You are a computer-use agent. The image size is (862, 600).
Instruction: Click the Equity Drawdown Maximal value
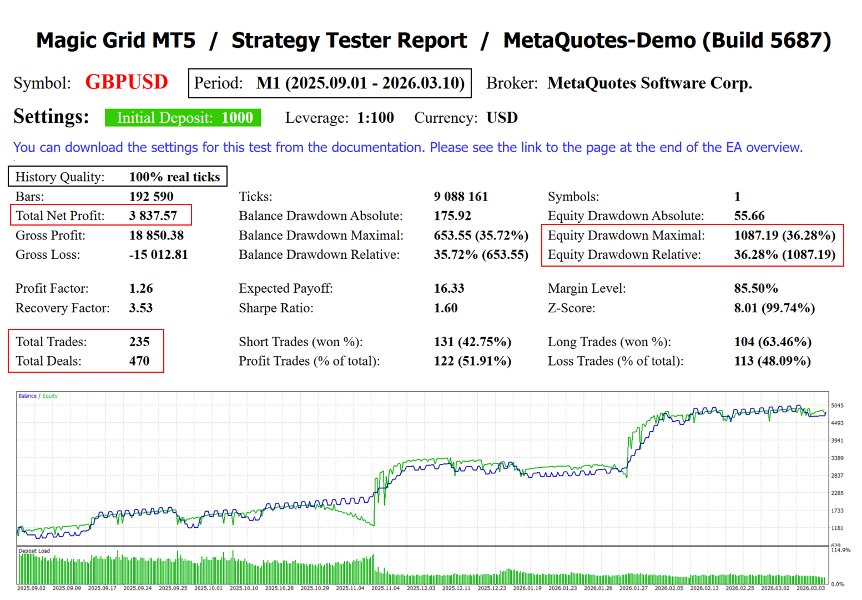pos(784,235)
